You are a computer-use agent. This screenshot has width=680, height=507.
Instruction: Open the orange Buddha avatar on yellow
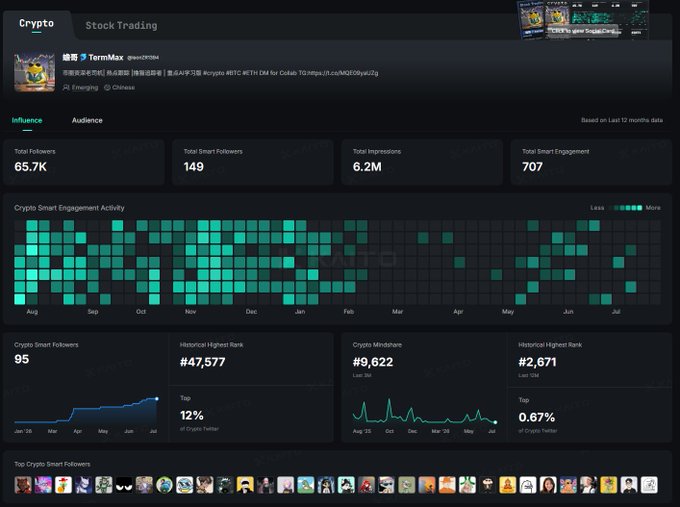coord(508,485)
